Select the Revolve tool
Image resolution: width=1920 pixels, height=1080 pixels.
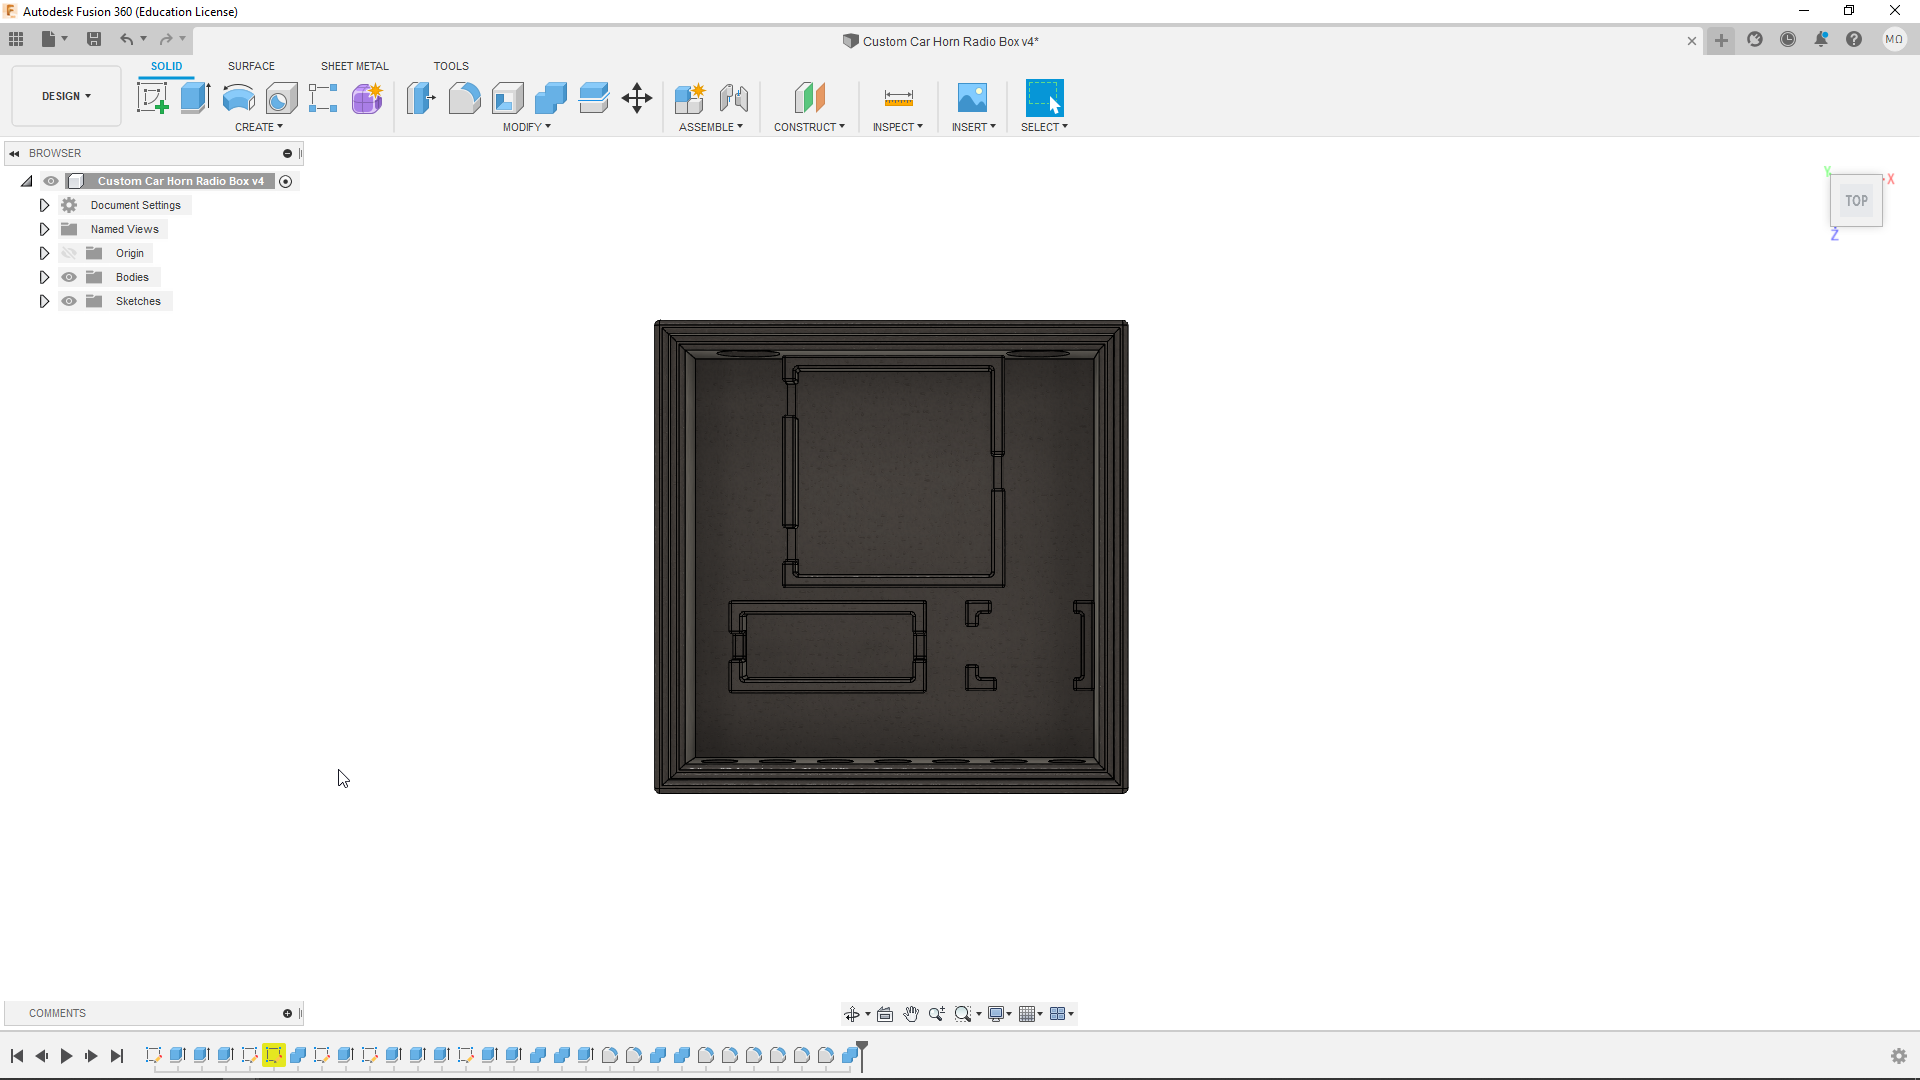238,98
